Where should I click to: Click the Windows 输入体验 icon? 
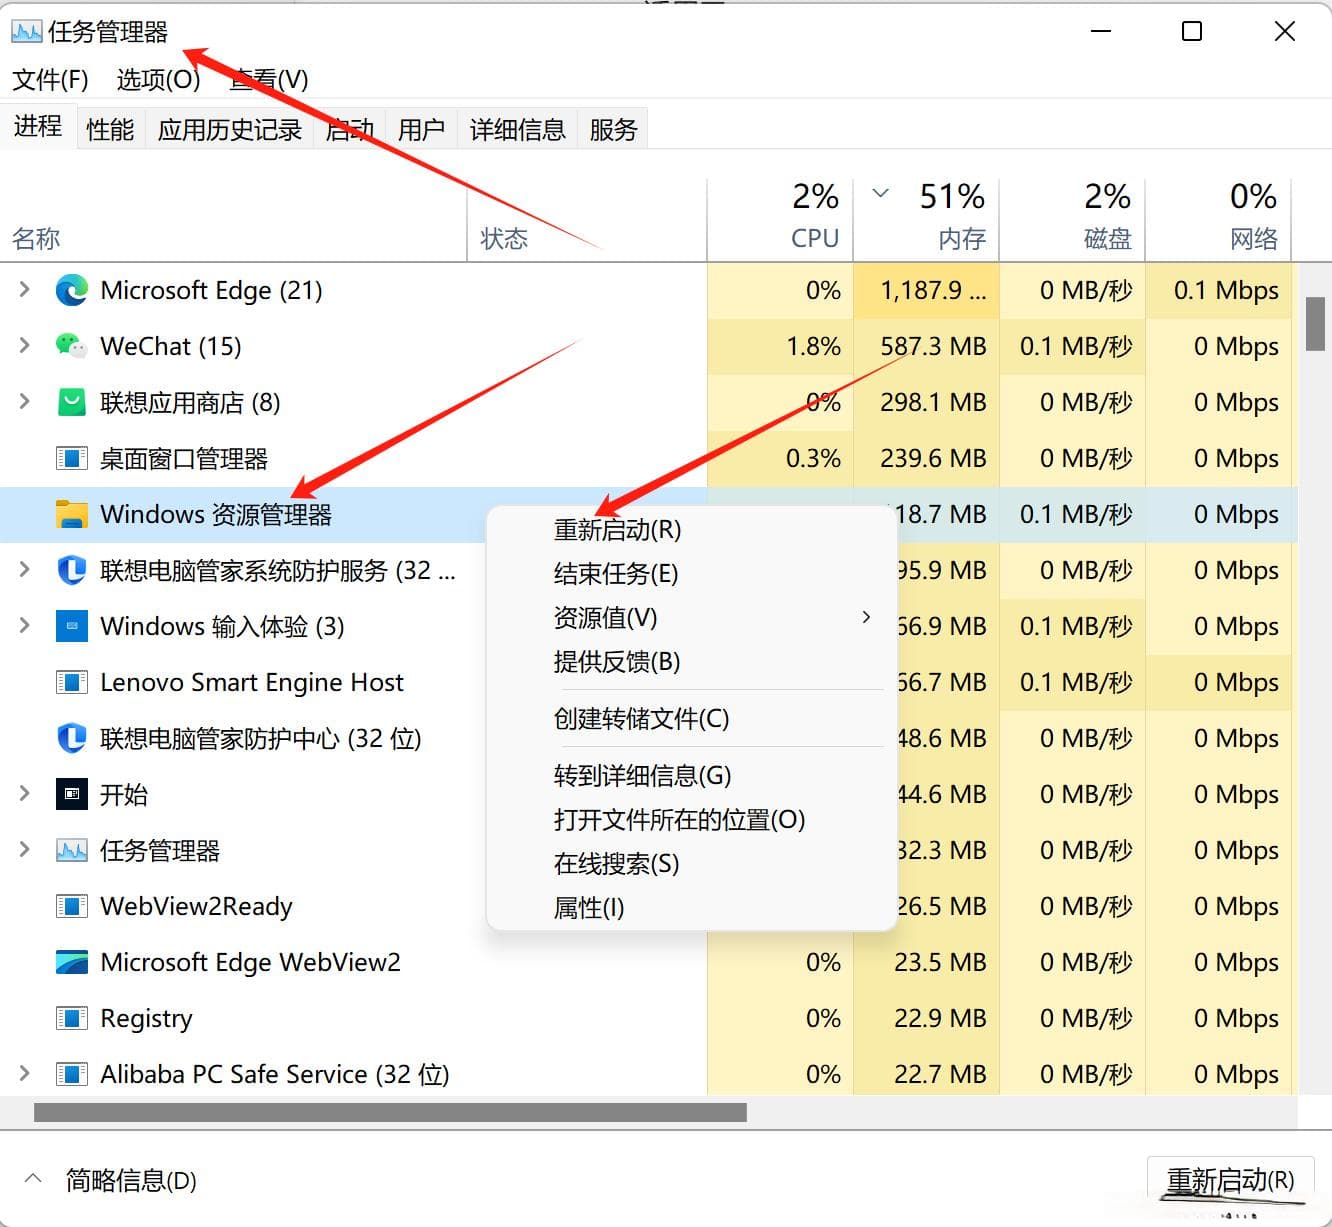(x=72, y=626)
